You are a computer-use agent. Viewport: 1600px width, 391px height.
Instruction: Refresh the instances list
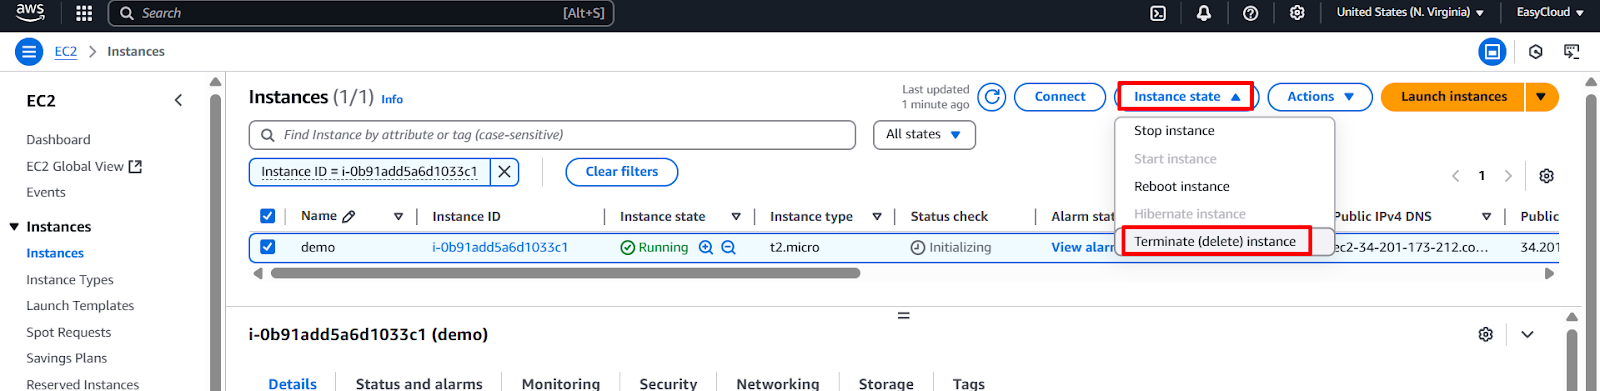pyautogui.click(x=992, y=97)
